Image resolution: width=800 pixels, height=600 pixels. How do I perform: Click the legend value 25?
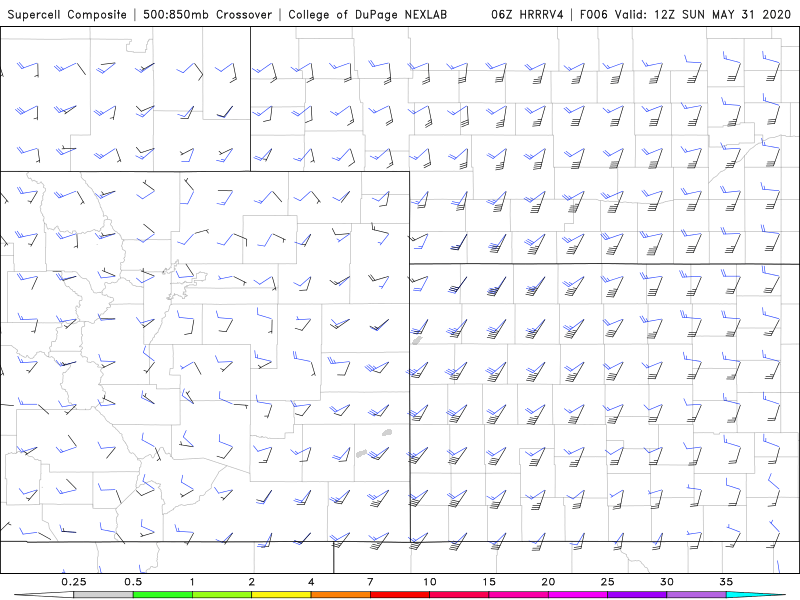click(607, 582)
